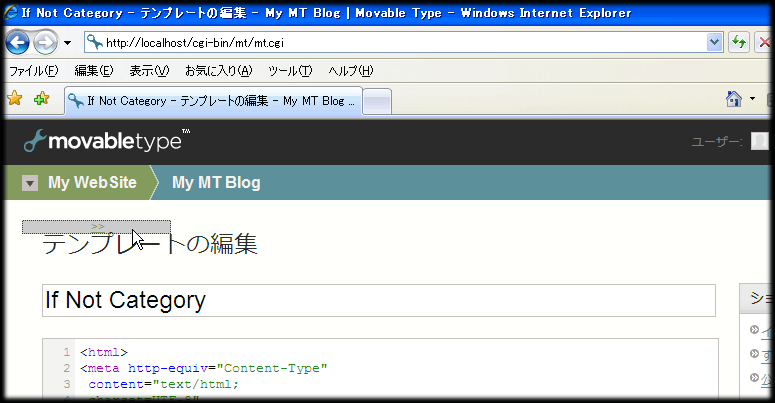The width and height of the screenshot is (775, 403).
Task: Open the ファイル(F) menu
Action: (33, 71)
